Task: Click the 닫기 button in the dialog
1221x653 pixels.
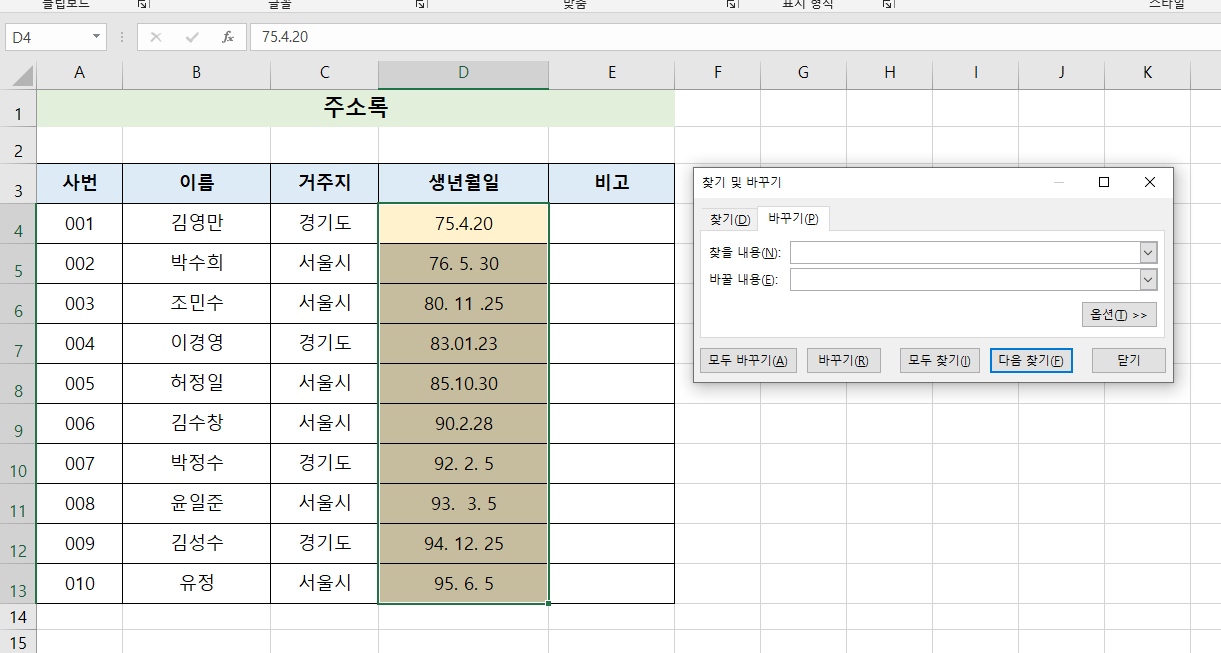Action: point(1128,361)
